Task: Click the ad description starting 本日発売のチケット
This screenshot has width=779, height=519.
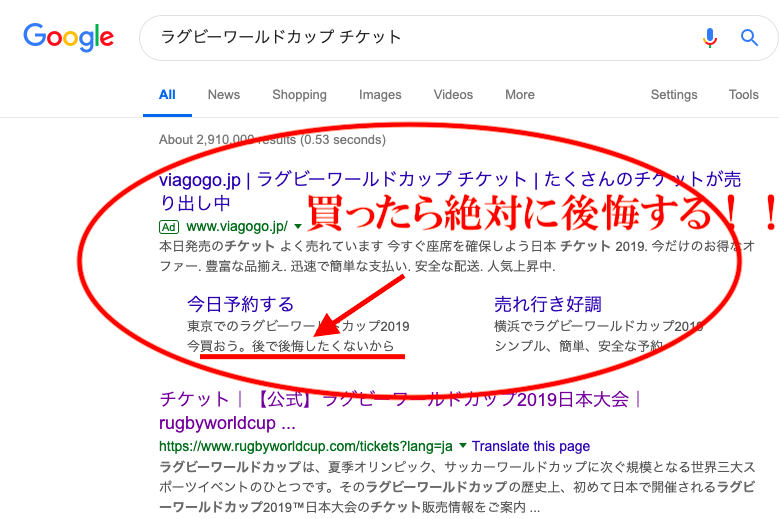Action: point(457,256)
